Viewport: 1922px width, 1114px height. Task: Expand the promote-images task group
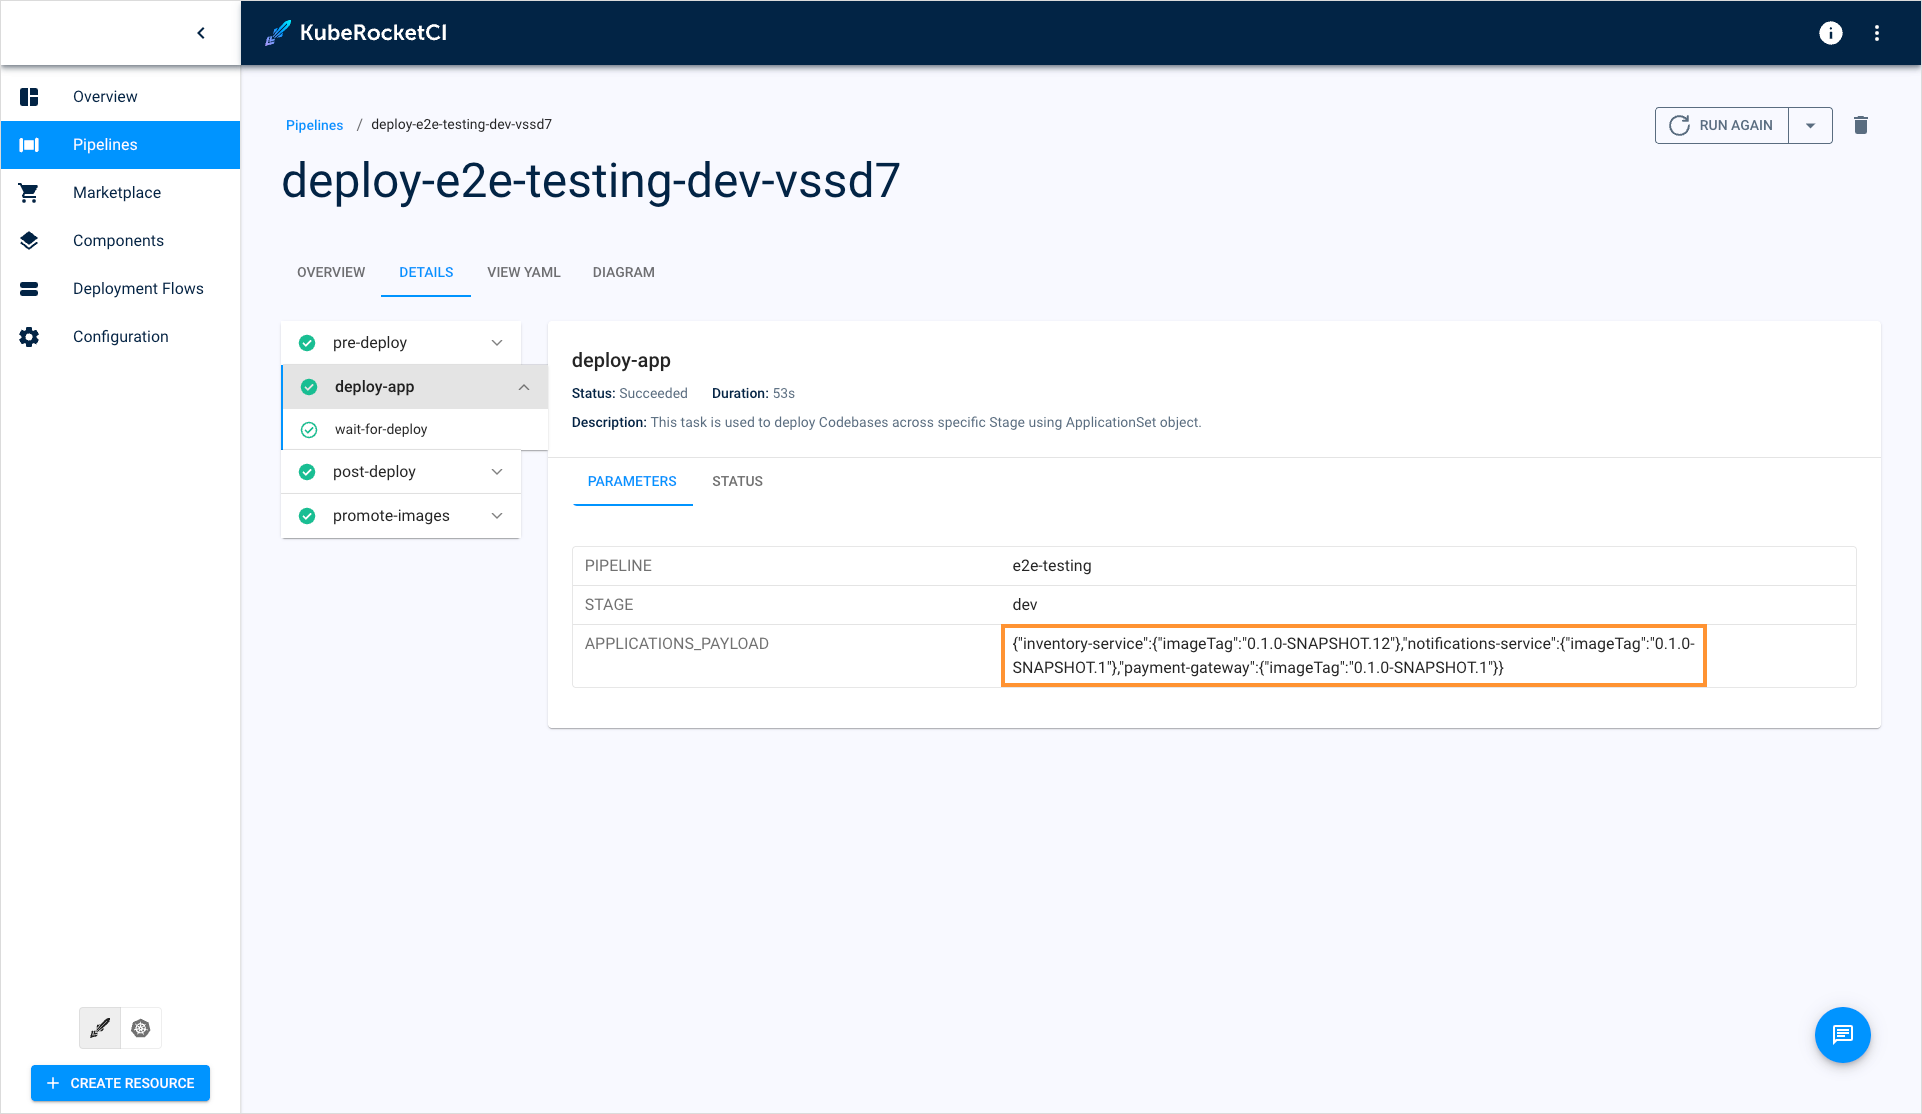point(497,515)
